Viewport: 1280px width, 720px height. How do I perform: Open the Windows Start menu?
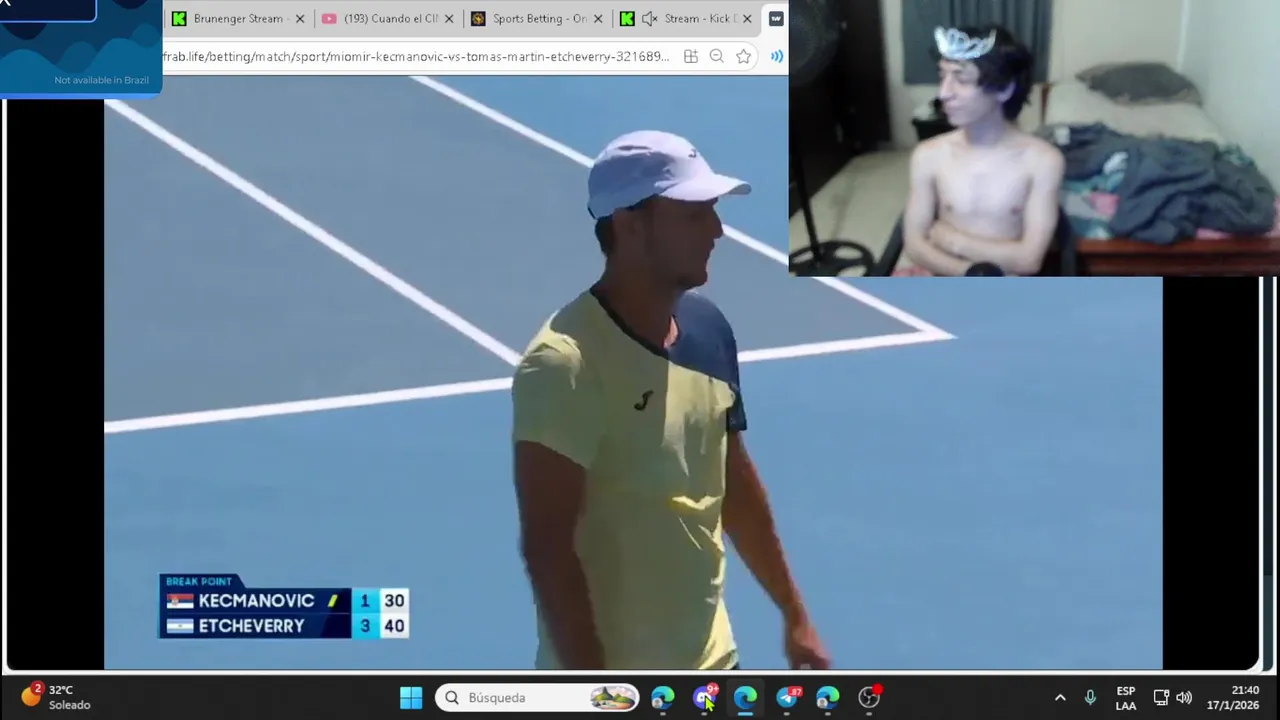[x=411, y=698]
